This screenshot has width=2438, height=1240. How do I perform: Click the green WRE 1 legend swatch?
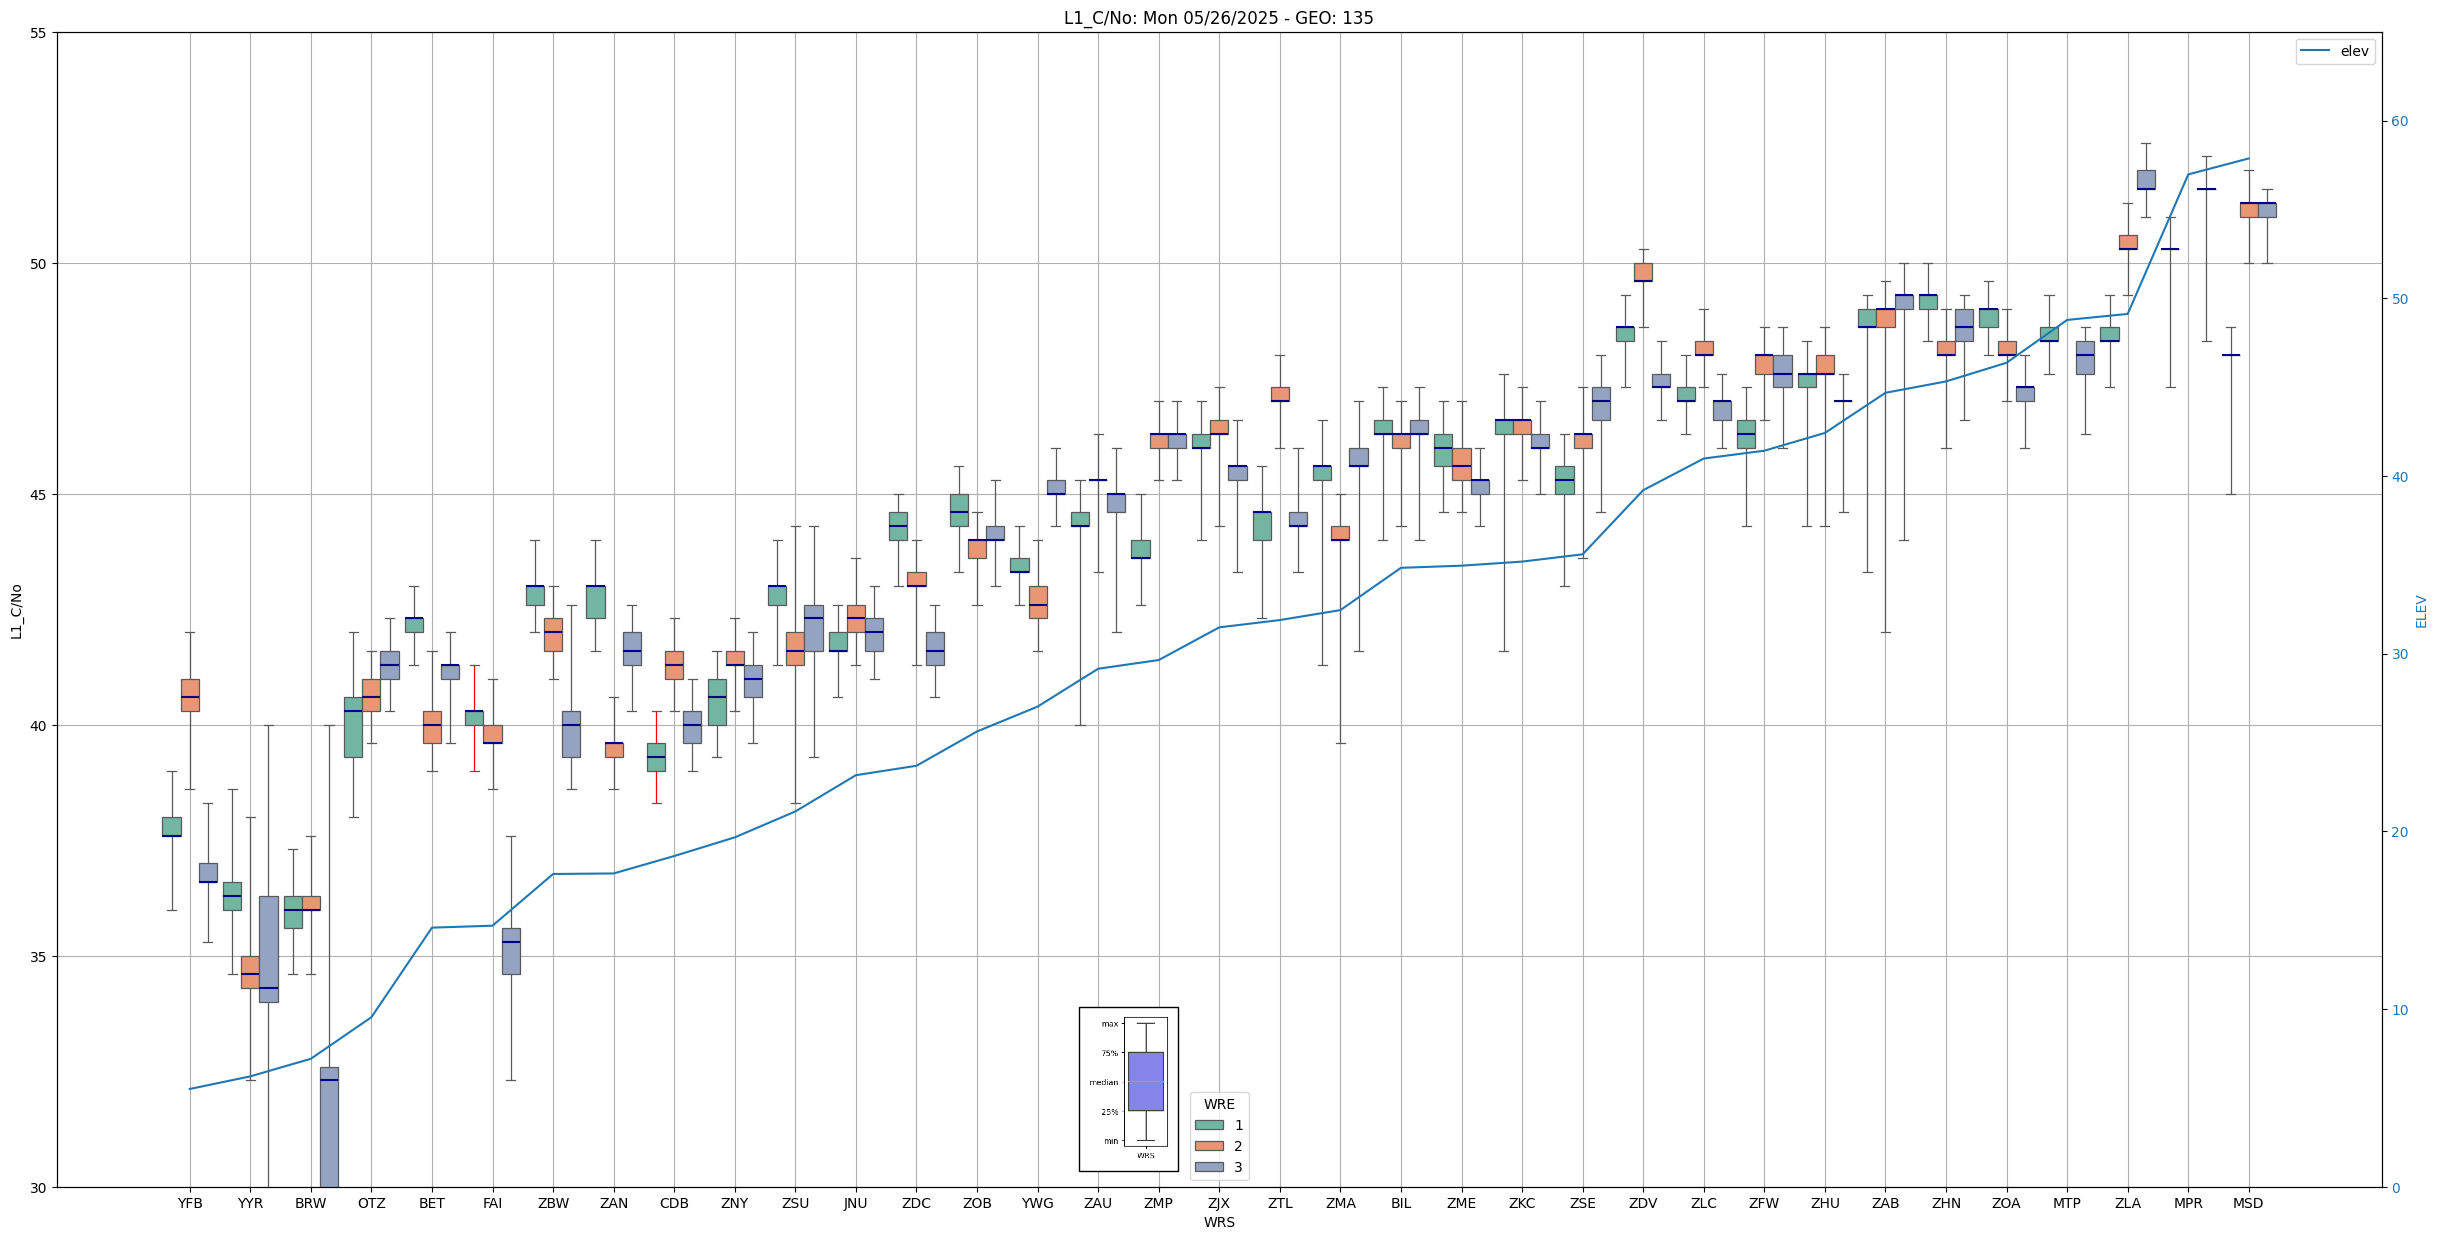point(1209,1125)
